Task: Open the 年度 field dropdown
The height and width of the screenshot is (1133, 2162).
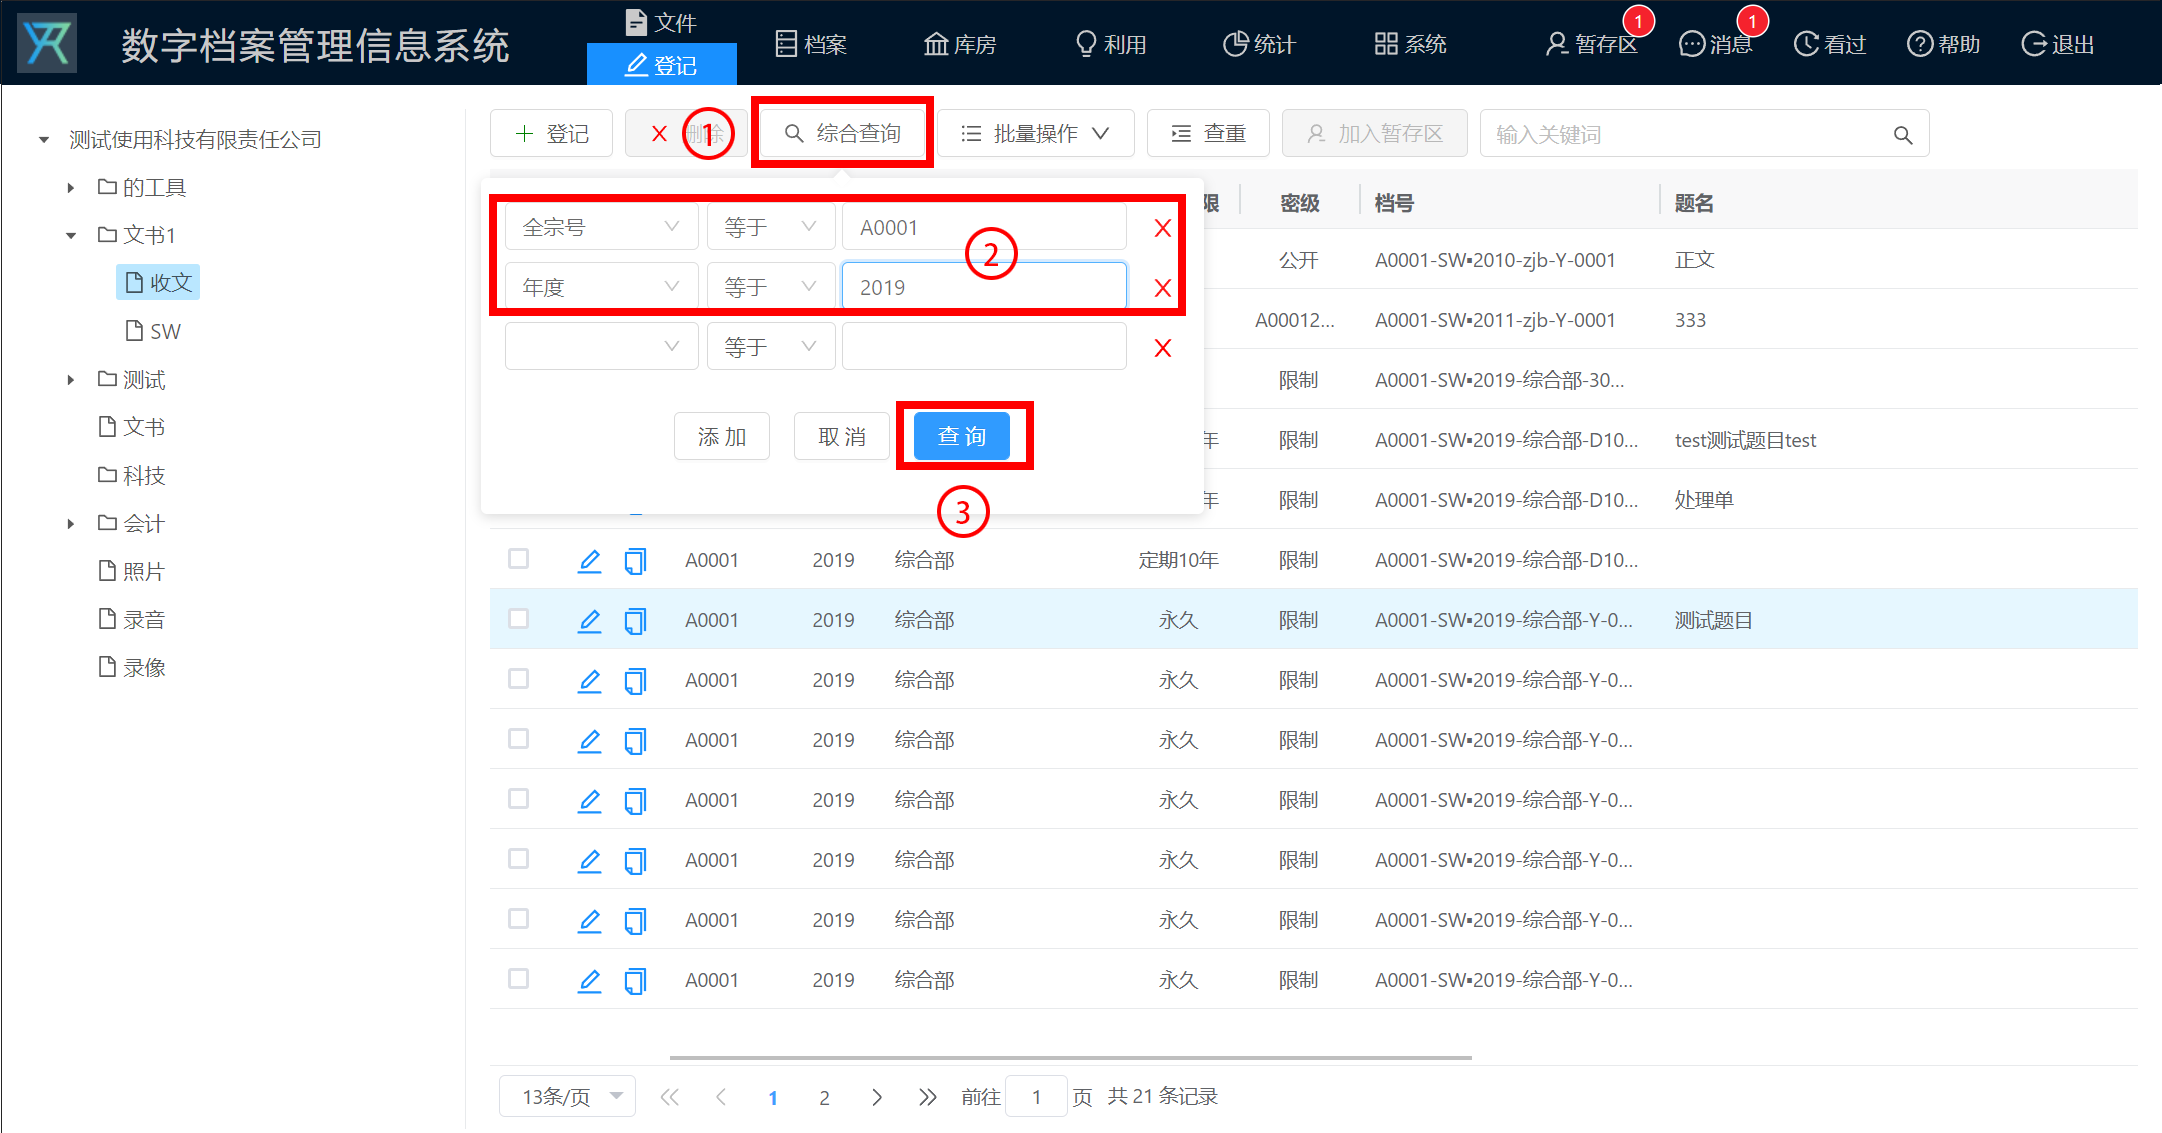Action: point(601,287)
